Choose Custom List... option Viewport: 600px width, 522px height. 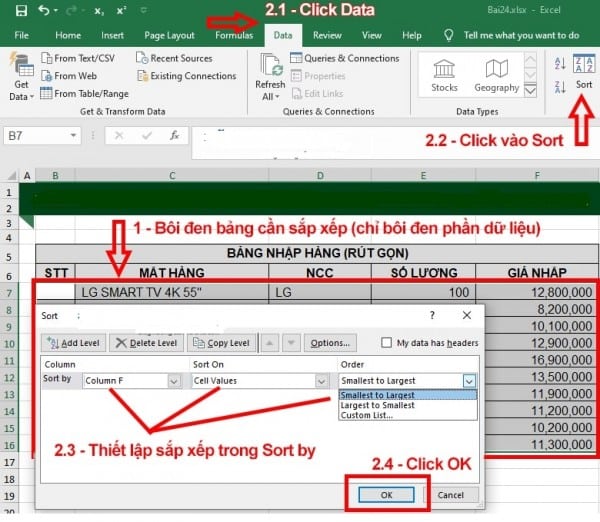[x=408, y=415]
